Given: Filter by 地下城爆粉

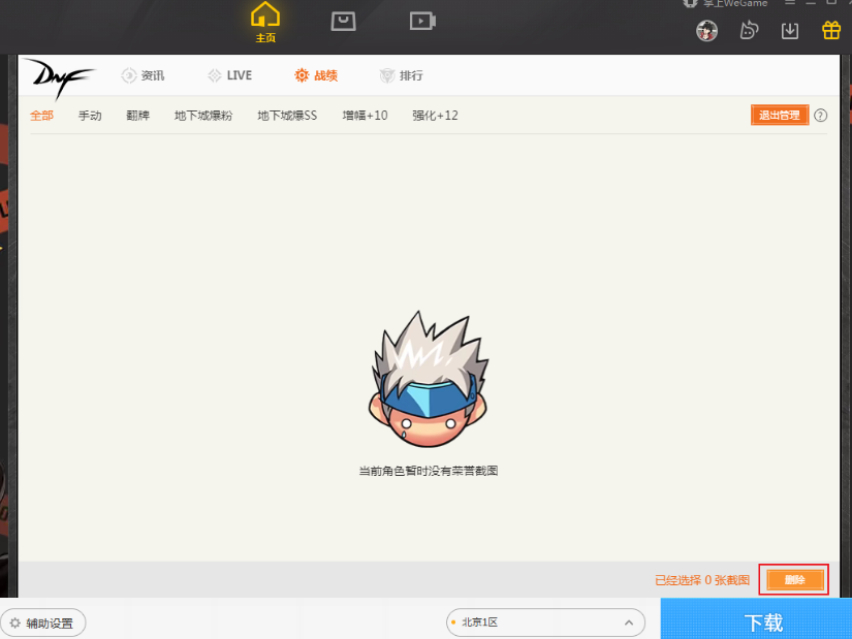Looking at the screenshot, I should [x=203, y=115].
